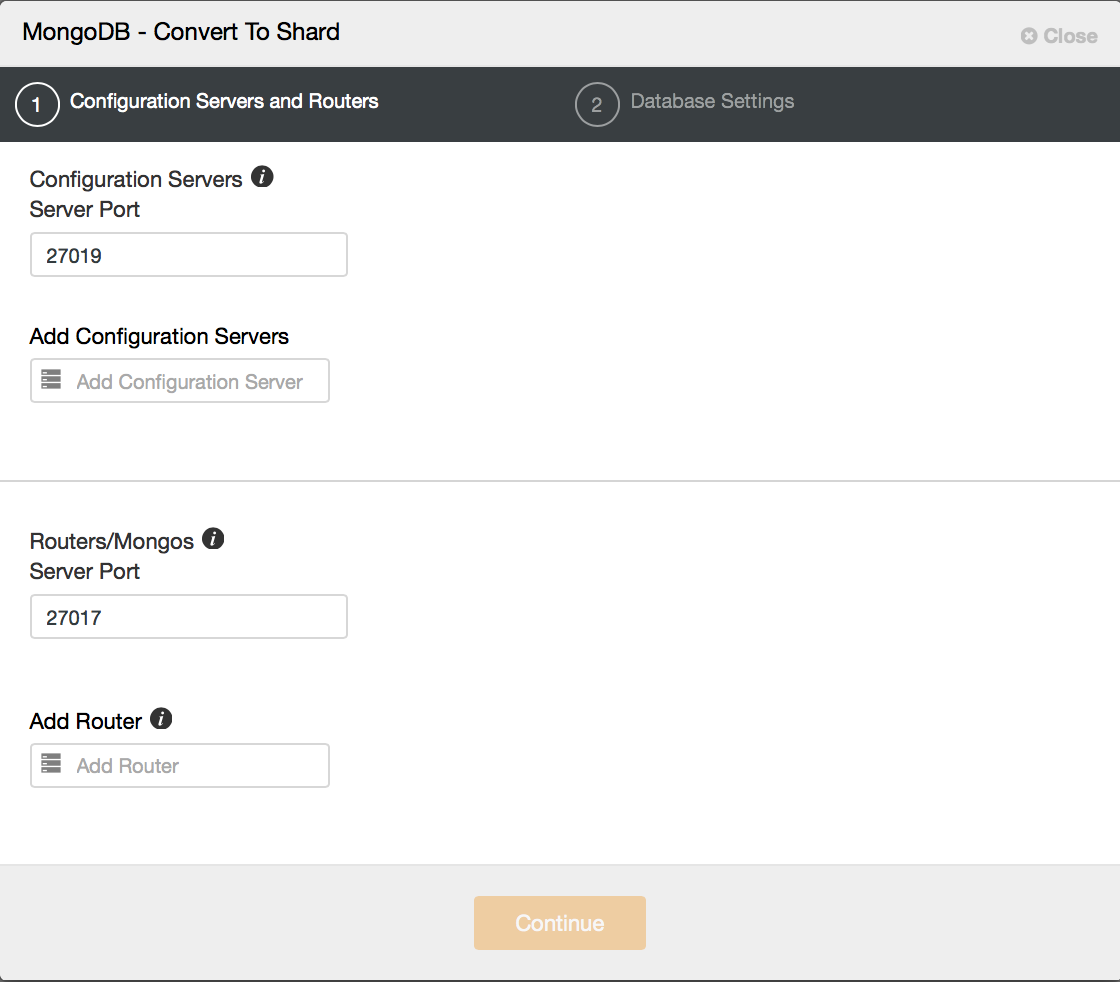The width and height of the screenshot is (1120, 982).
Task: Click the Routers/Mongos heading text
Action: [x=111, y=541]
